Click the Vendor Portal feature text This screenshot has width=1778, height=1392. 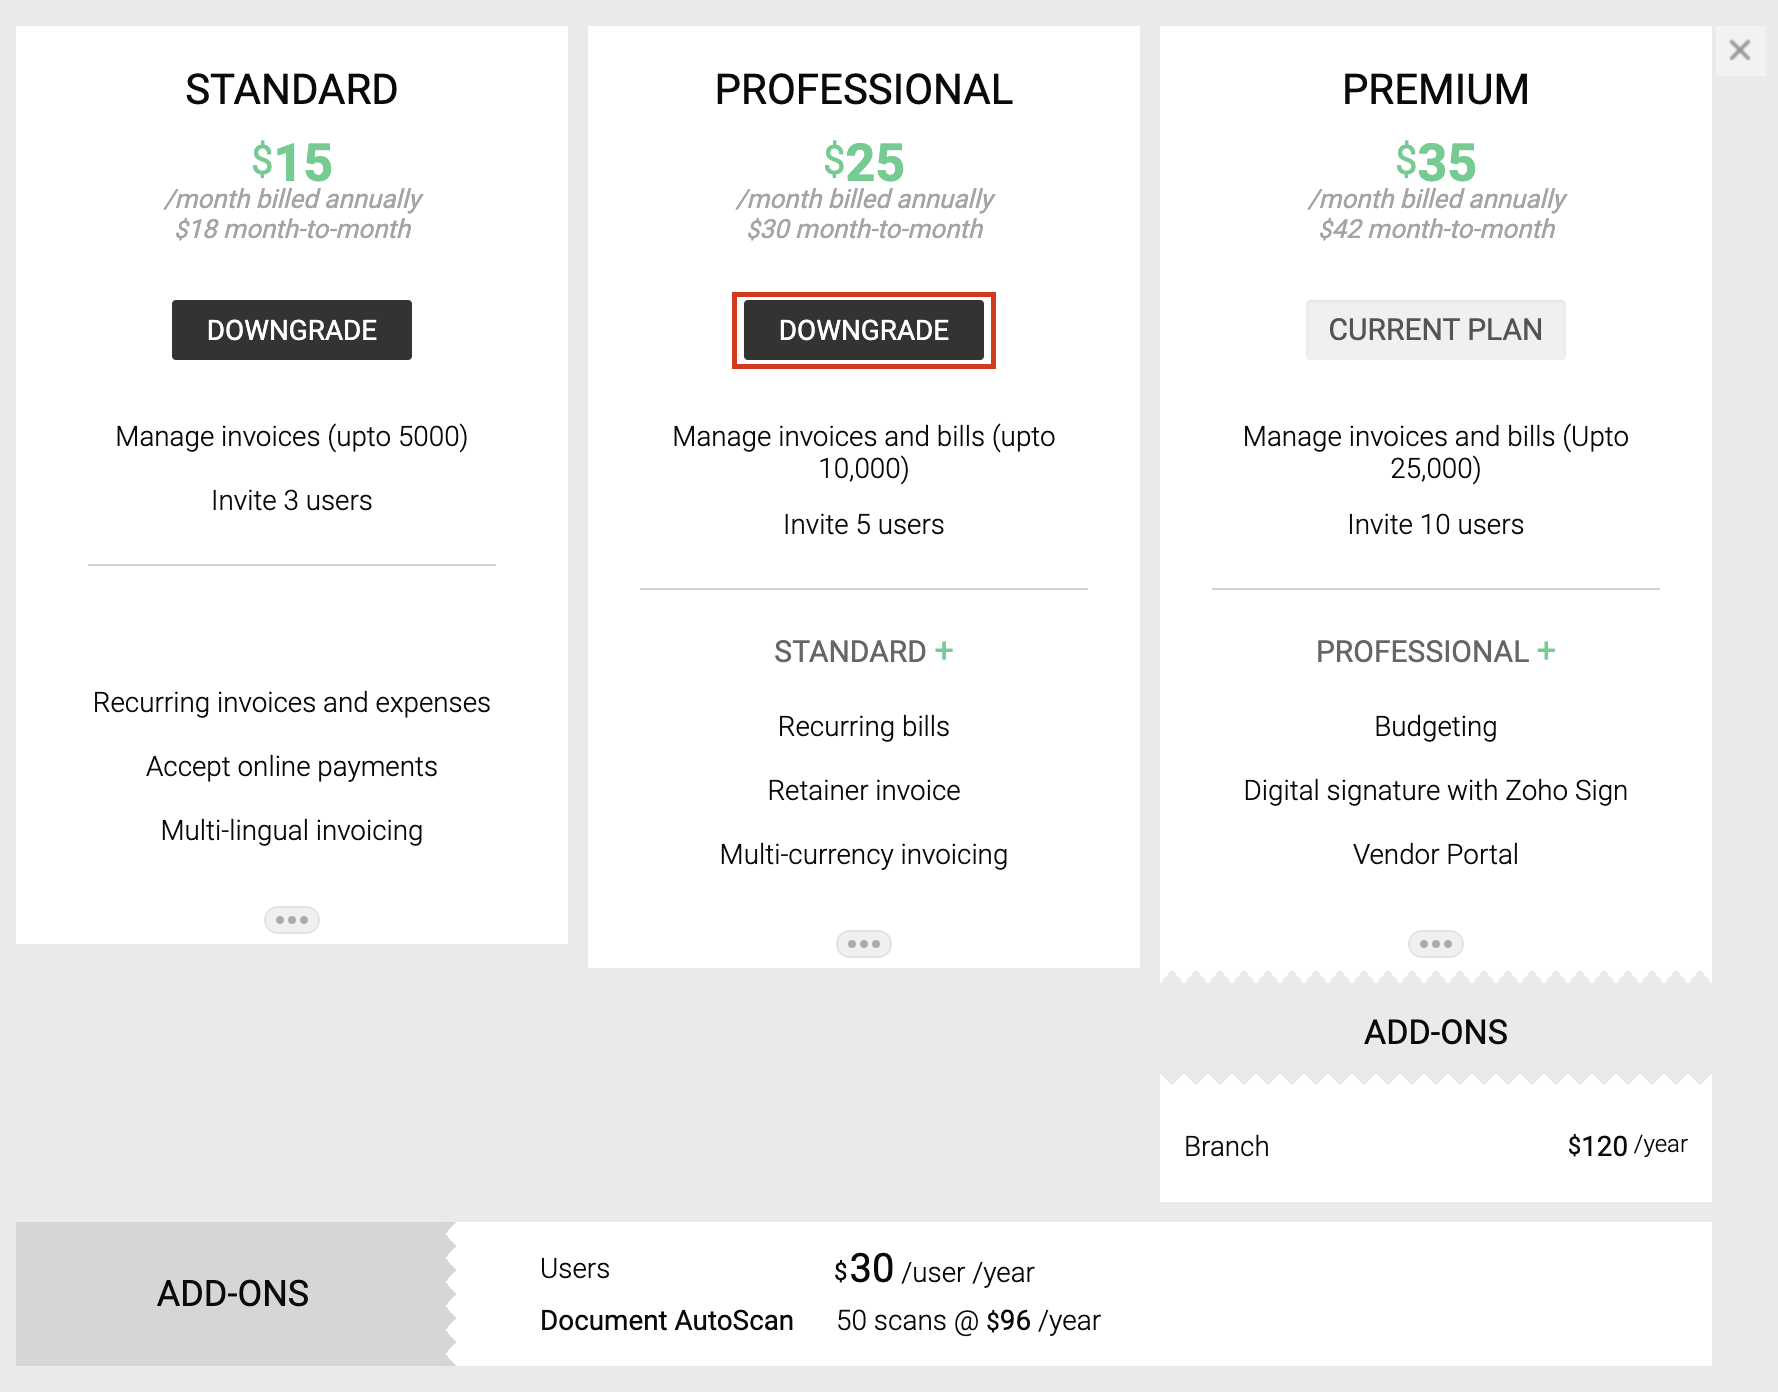click(1435, 854)
